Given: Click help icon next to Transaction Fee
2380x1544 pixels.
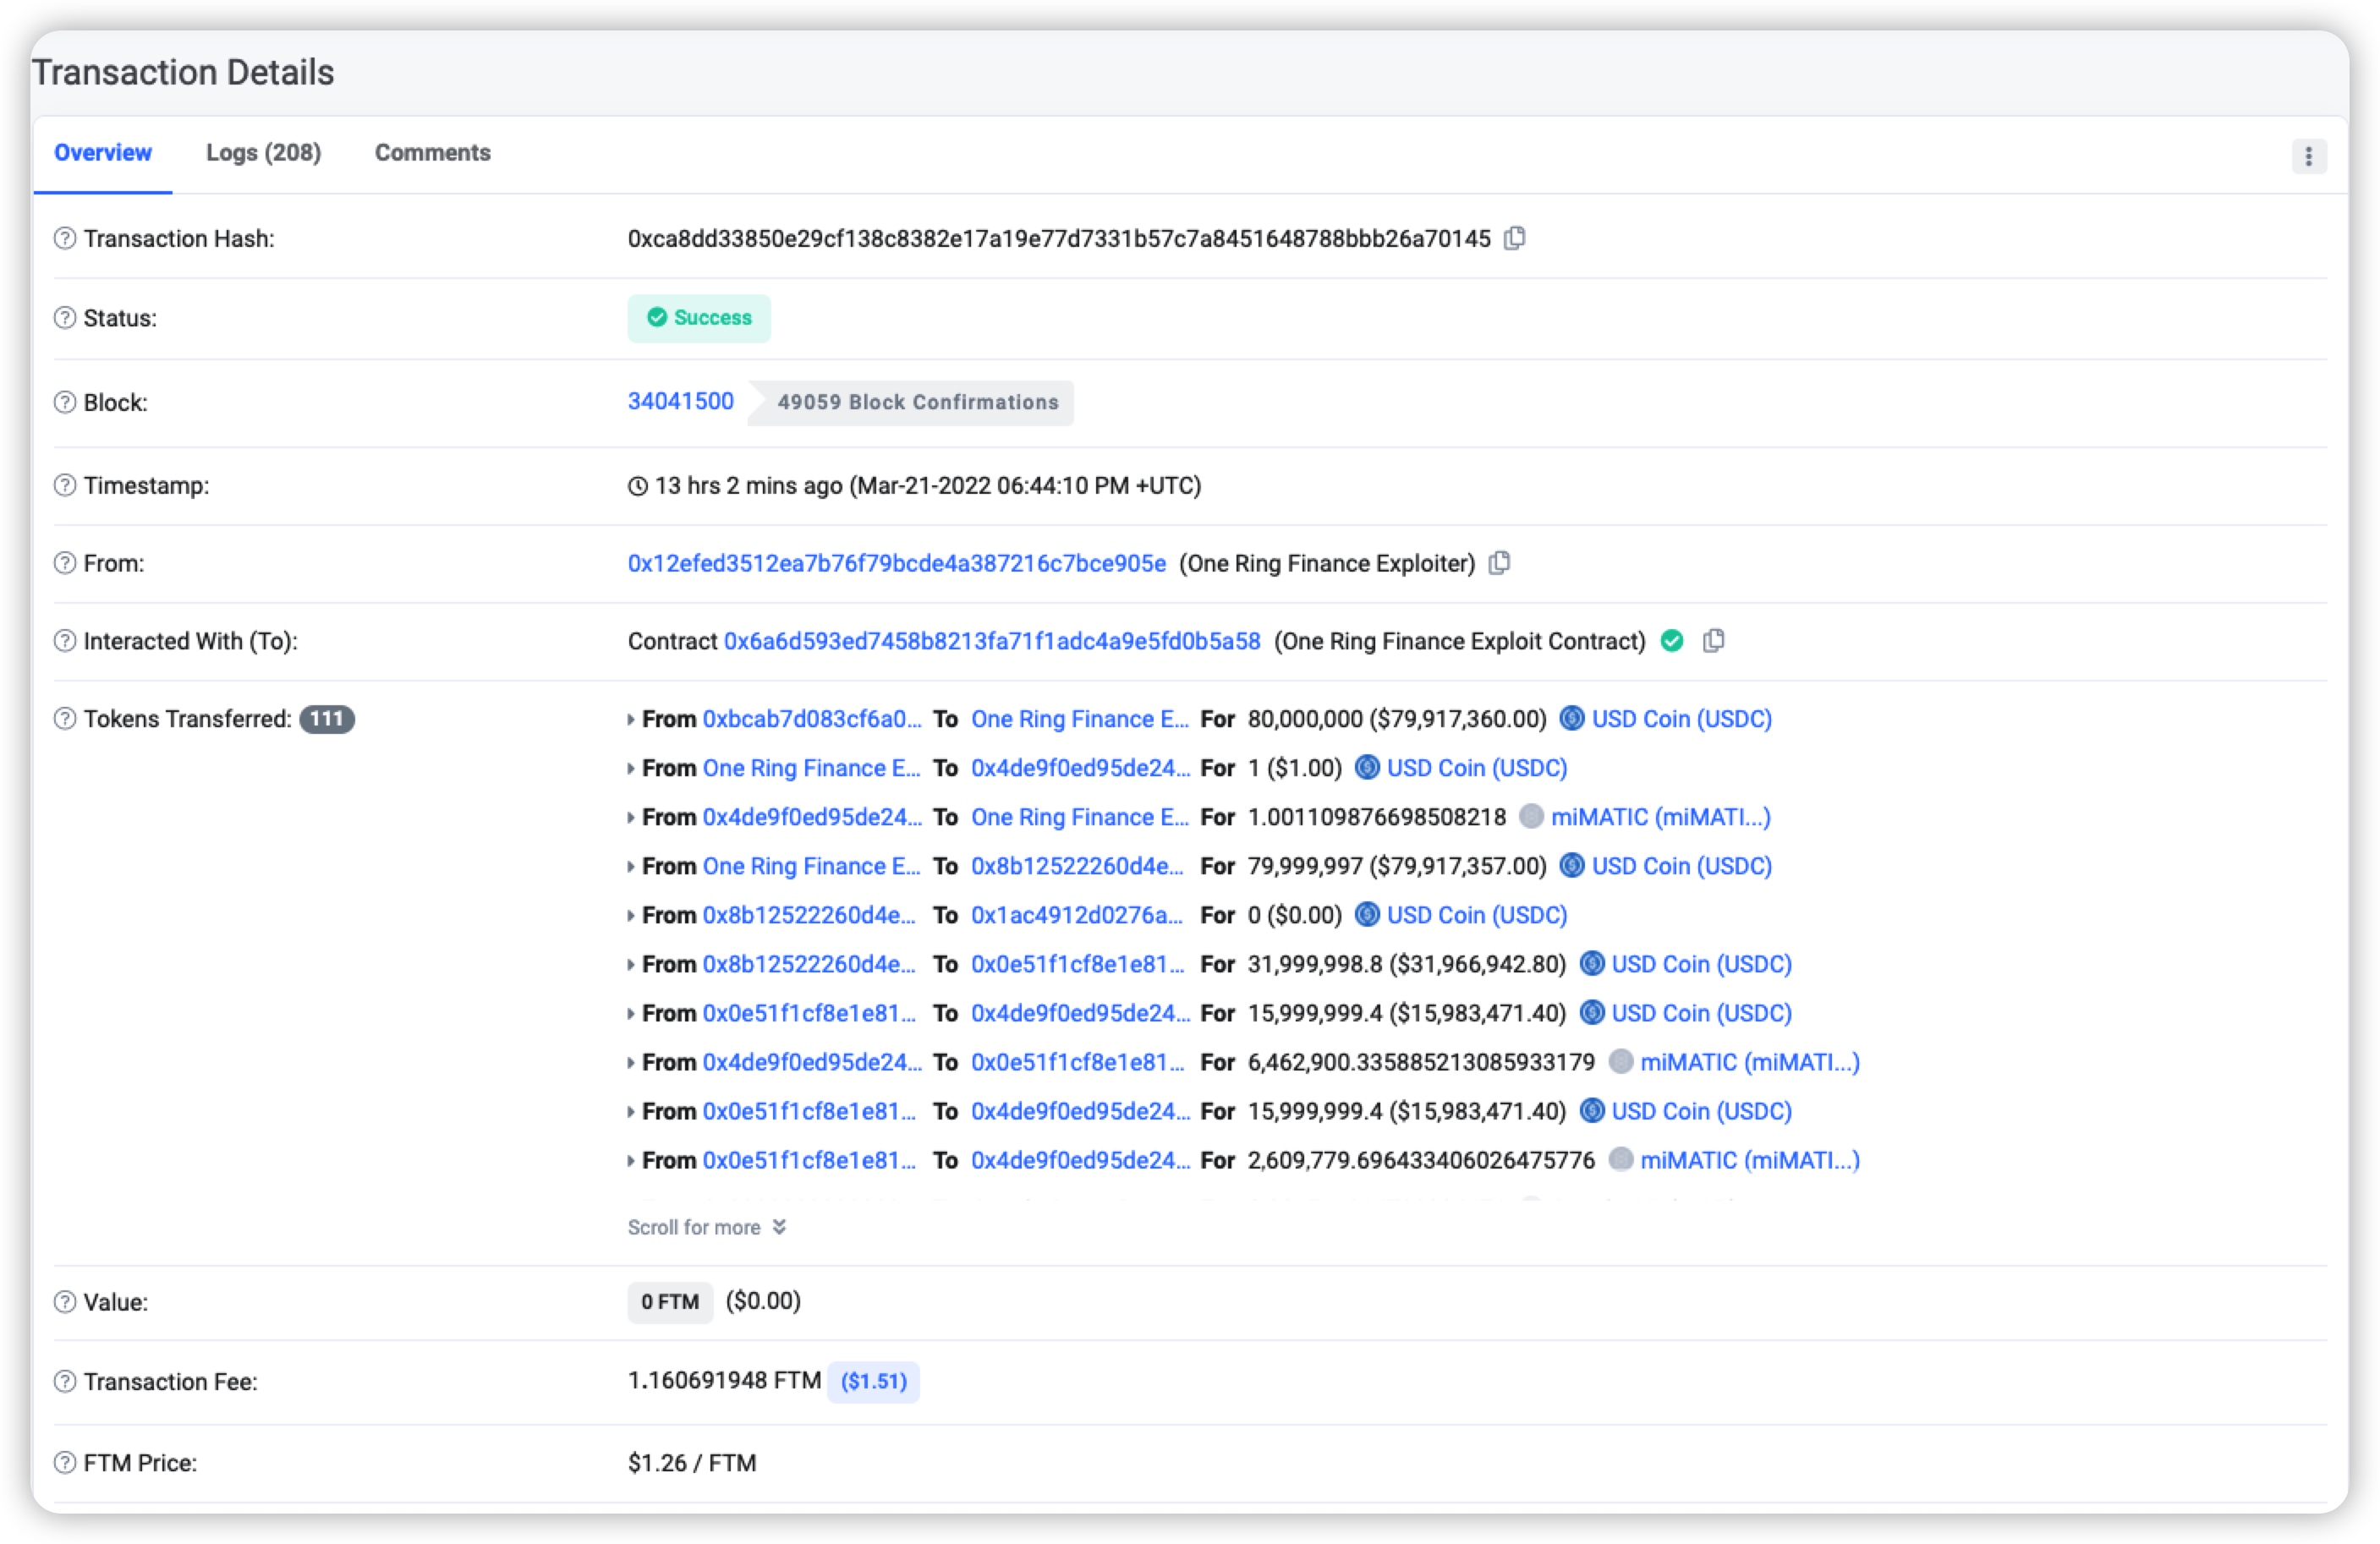Looking at the screenshot, I should (65, 1381).
